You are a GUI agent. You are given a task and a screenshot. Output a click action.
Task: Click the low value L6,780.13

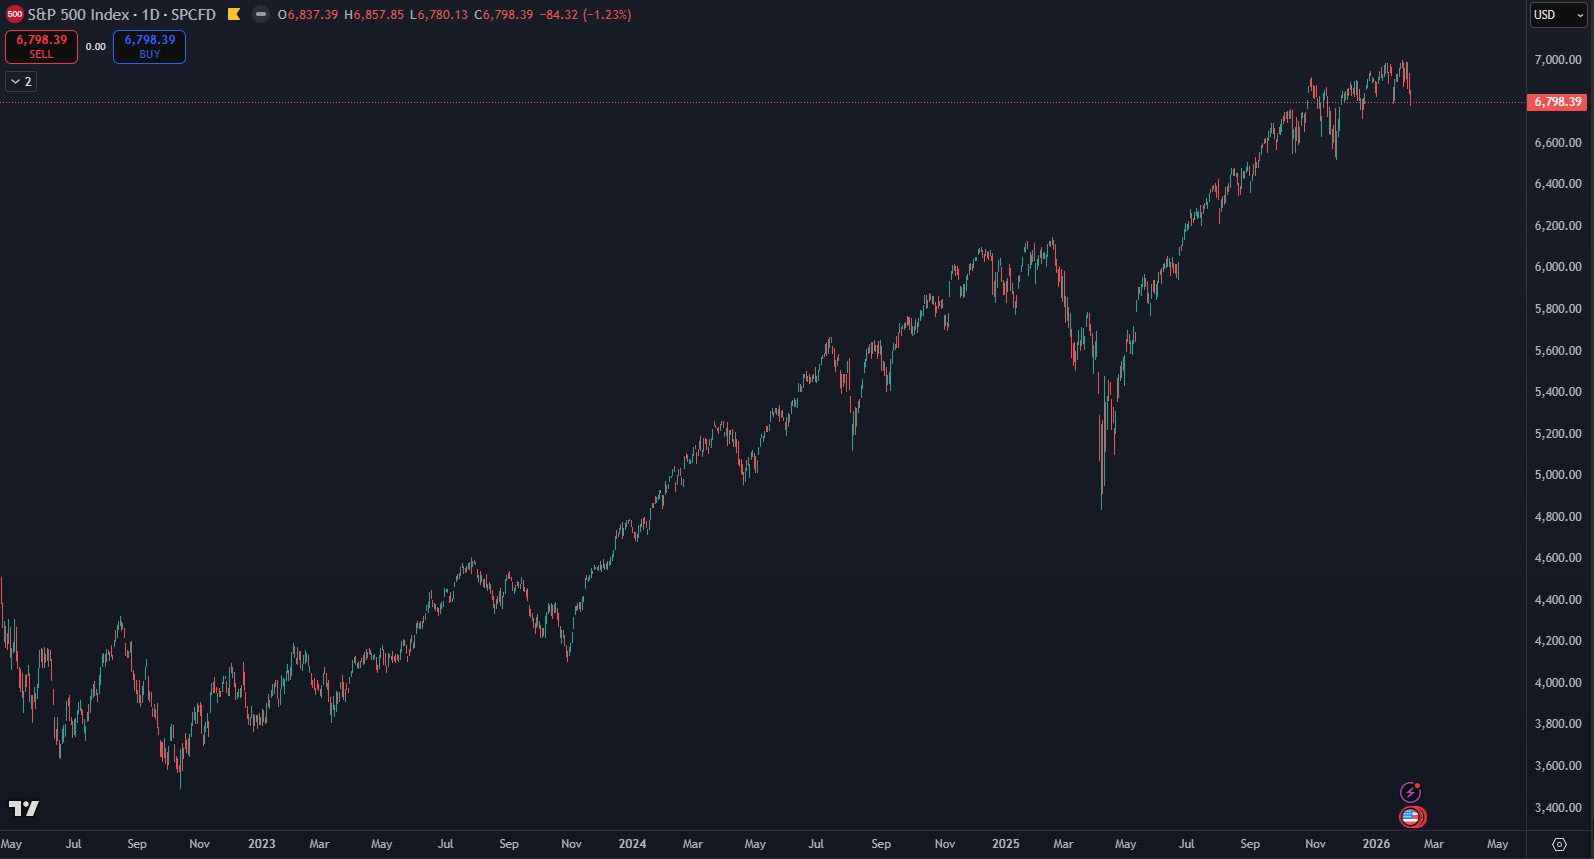(439, 15)
